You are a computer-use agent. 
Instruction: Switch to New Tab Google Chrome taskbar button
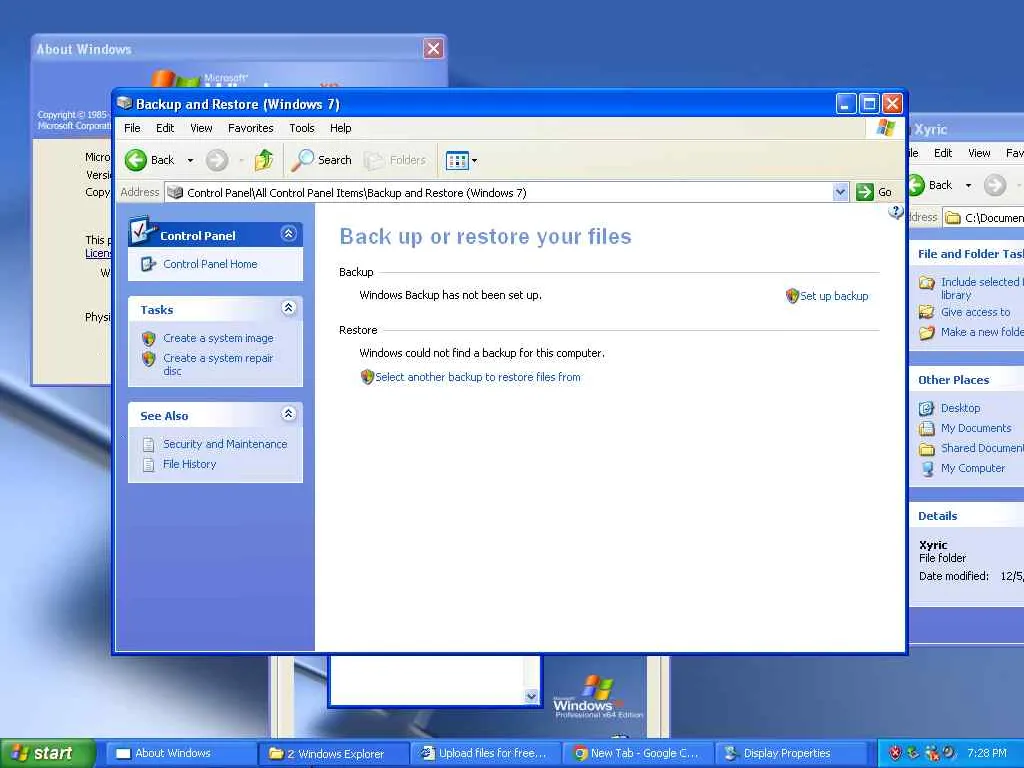(x=638, y=754)
